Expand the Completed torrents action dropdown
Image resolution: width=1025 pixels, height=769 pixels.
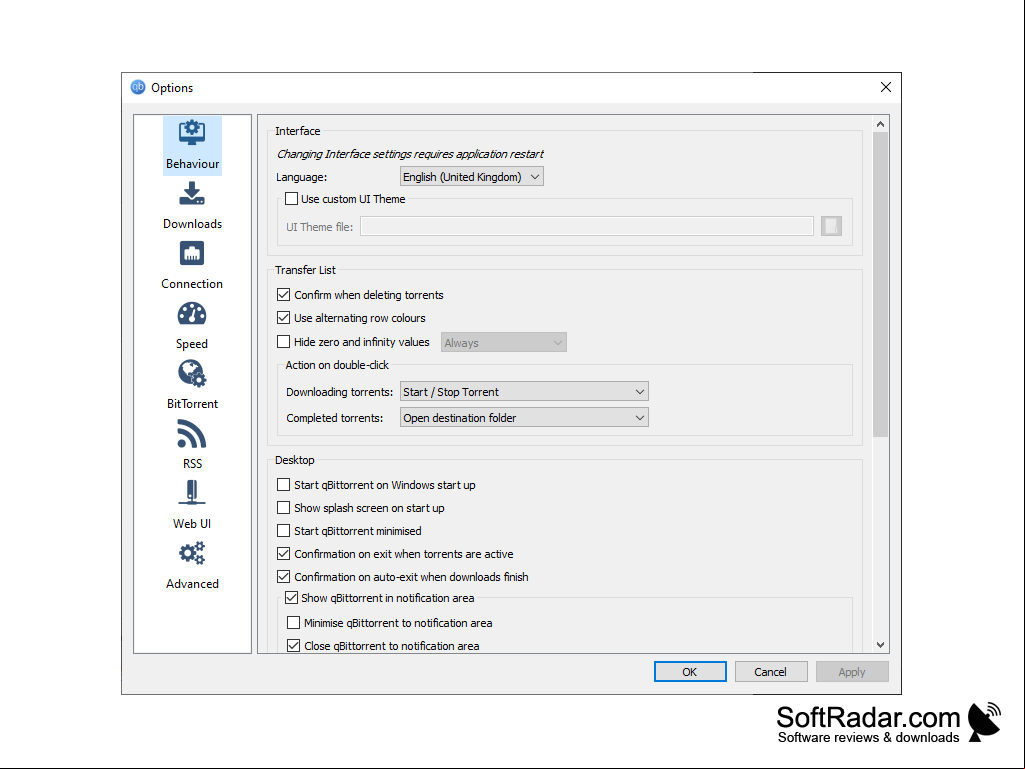pyautogui.click(x=524, y=418)
